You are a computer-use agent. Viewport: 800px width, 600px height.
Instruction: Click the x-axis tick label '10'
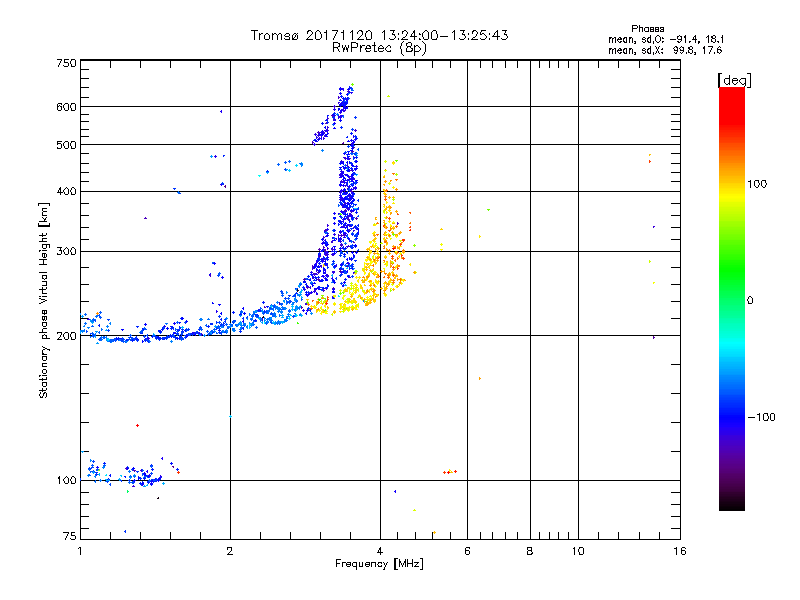[578, 551]
